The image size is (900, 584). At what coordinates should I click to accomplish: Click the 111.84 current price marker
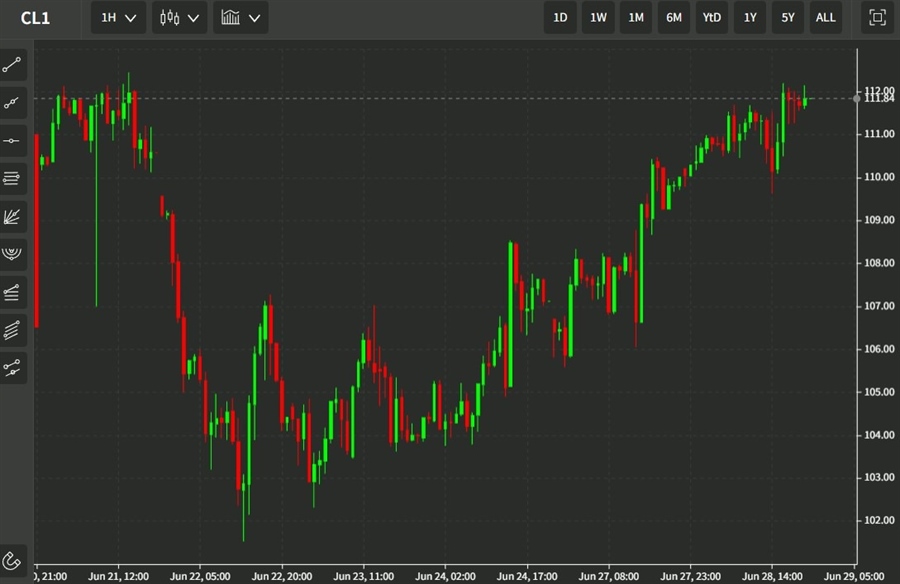tap(879, 99)
